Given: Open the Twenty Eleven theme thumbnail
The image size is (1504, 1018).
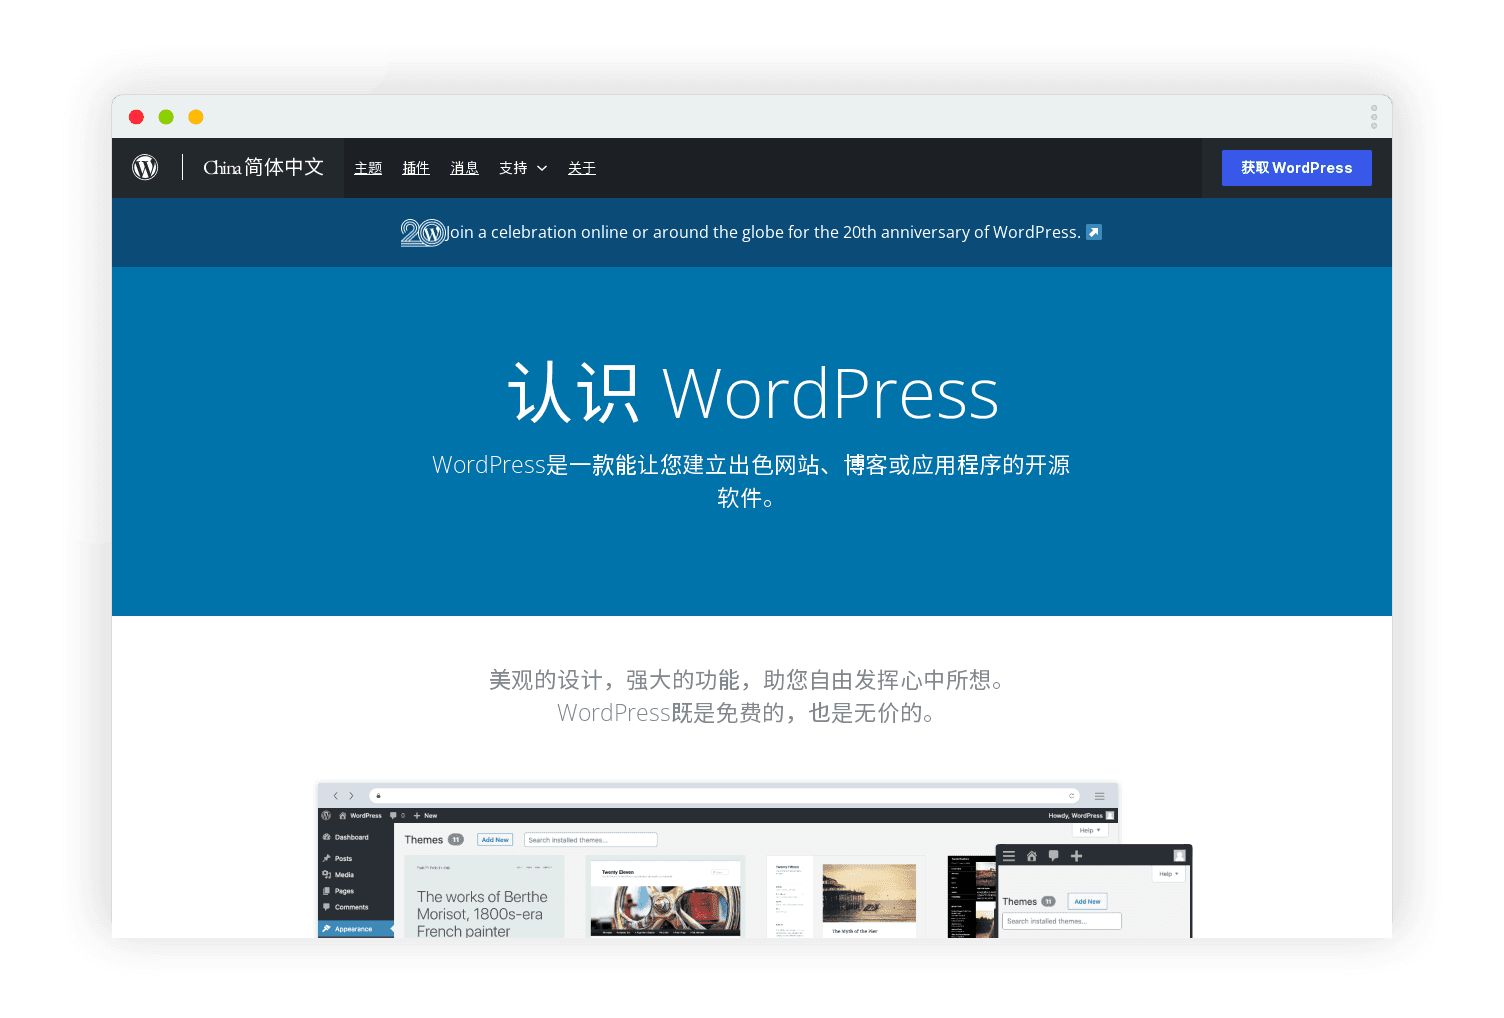Looking at the screenshot, I should 665,897.
